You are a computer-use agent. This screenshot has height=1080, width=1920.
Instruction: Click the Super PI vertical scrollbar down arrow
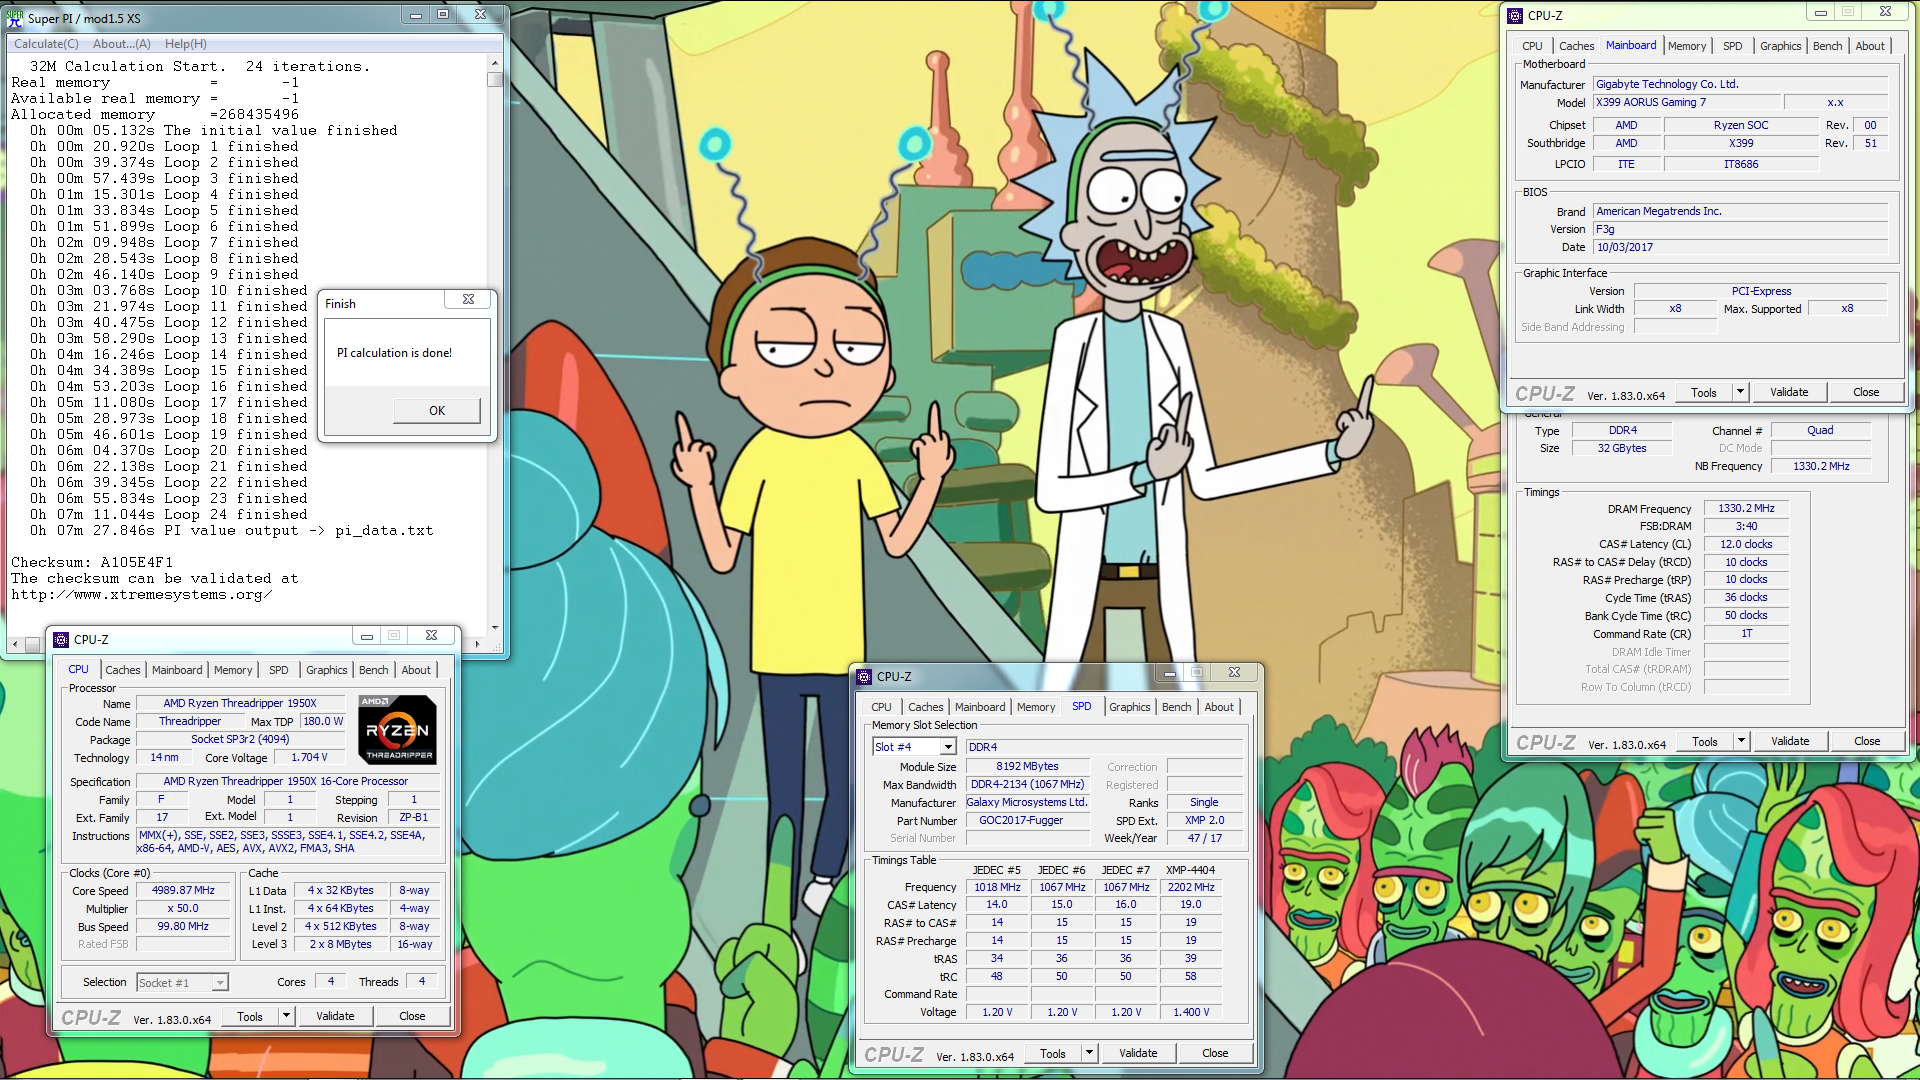click(495, 628)
